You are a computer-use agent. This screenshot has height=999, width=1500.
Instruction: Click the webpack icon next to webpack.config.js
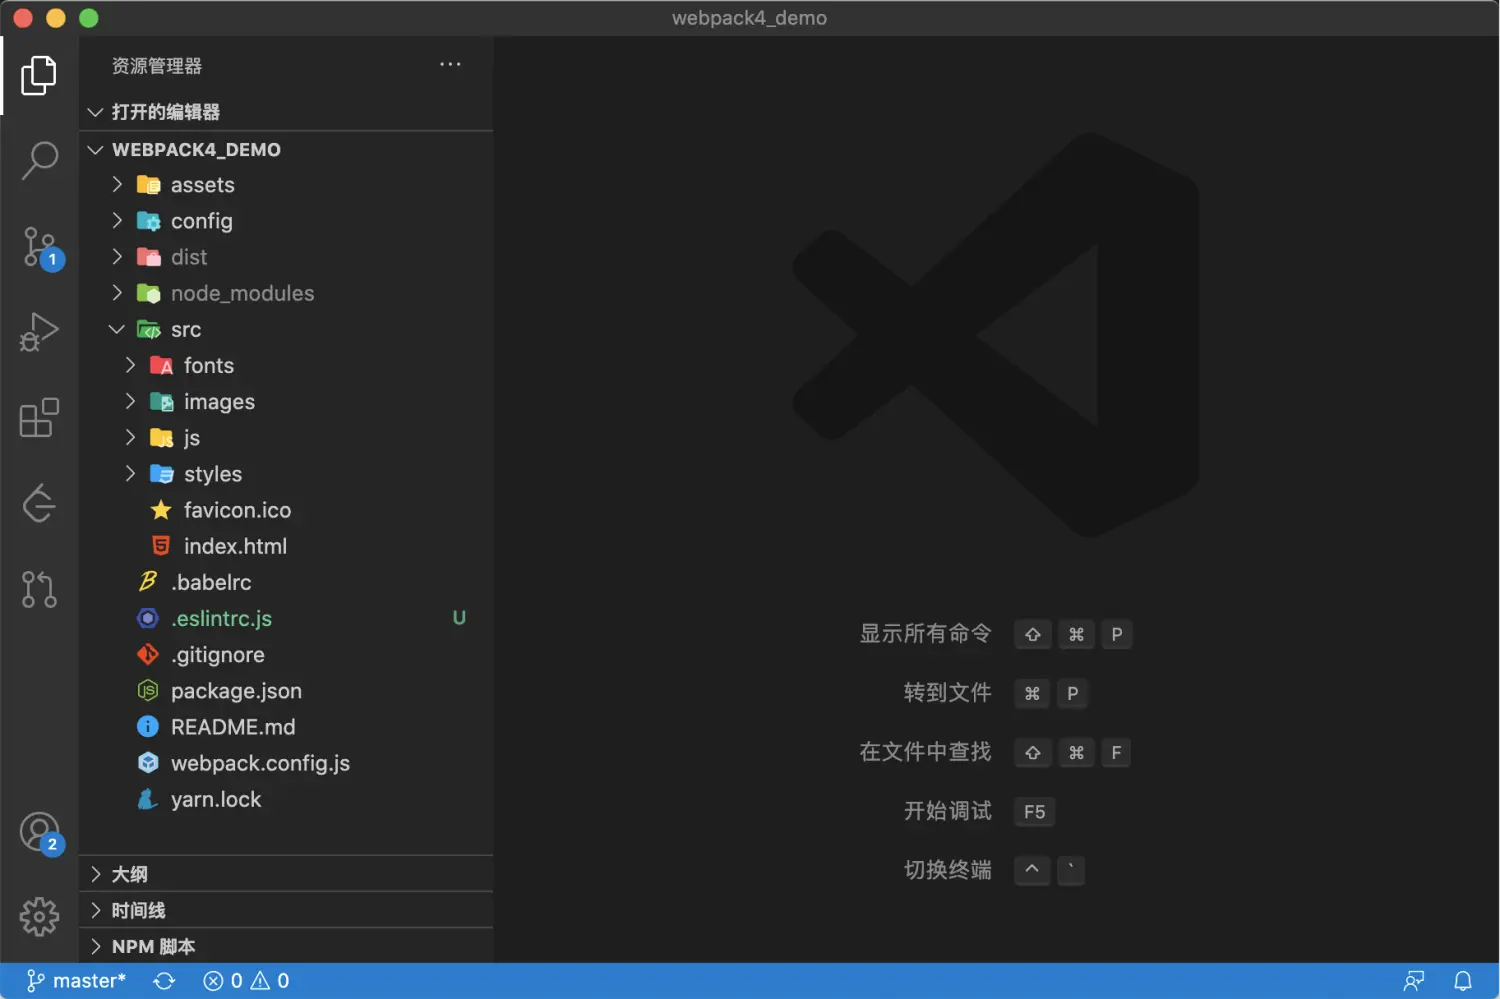[148, 762]
